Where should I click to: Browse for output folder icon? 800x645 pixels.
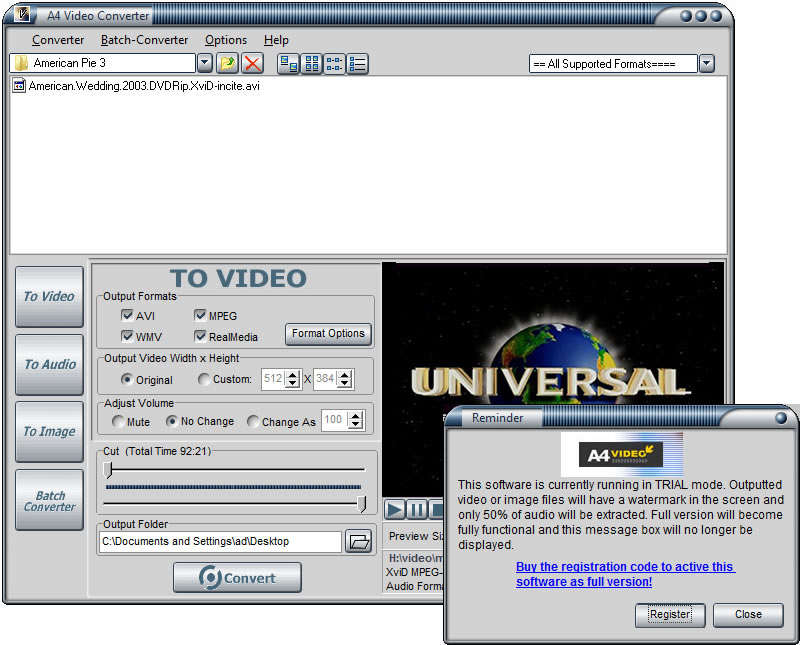[359, 541]
